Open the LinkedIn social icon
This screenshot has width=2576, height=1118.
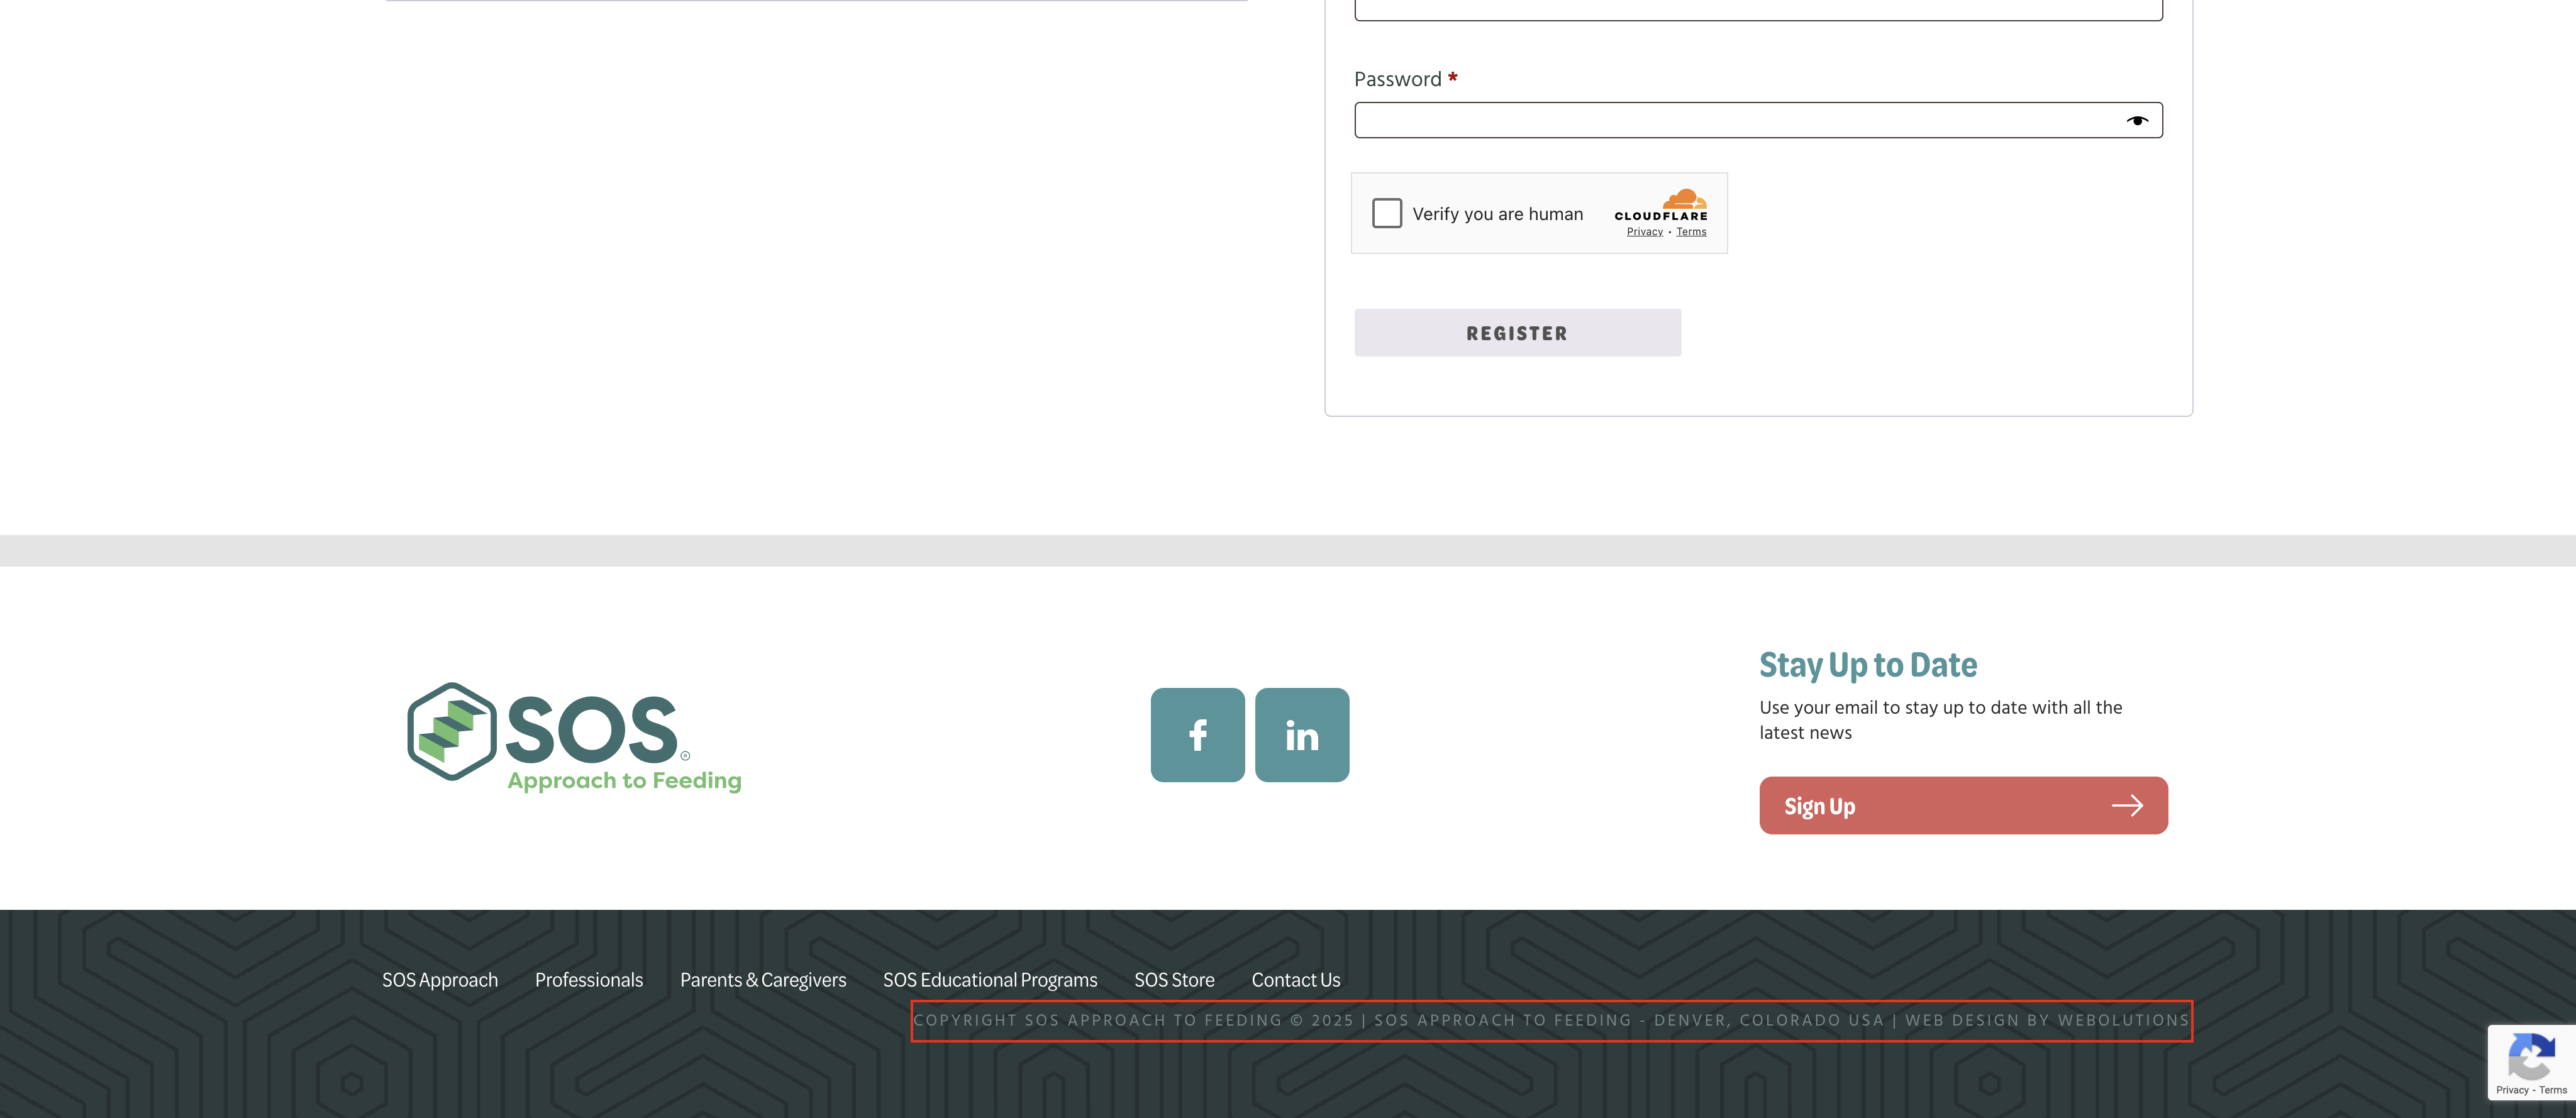tap(1301, 735)
